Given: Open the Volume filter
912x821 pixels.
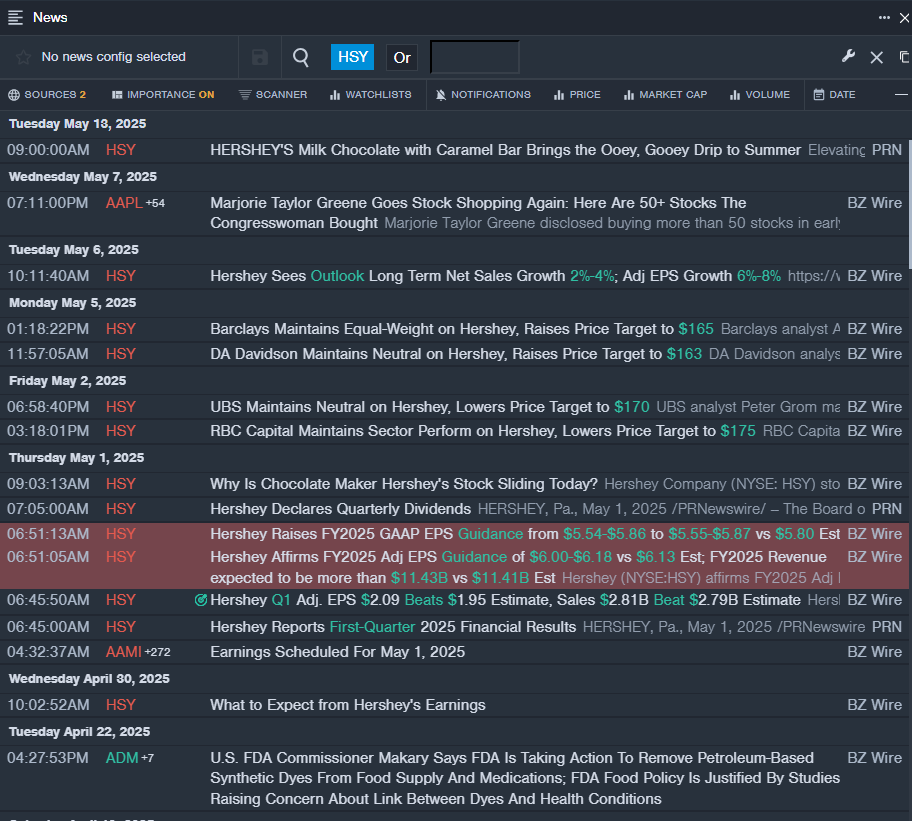Looking at the screenshot, I should (760, 95).
